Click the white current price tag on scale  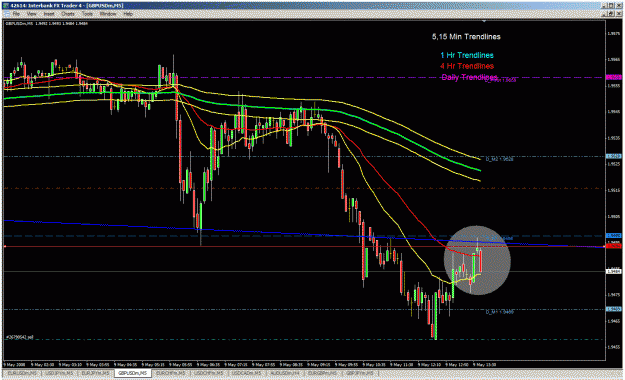coord(613,272)
